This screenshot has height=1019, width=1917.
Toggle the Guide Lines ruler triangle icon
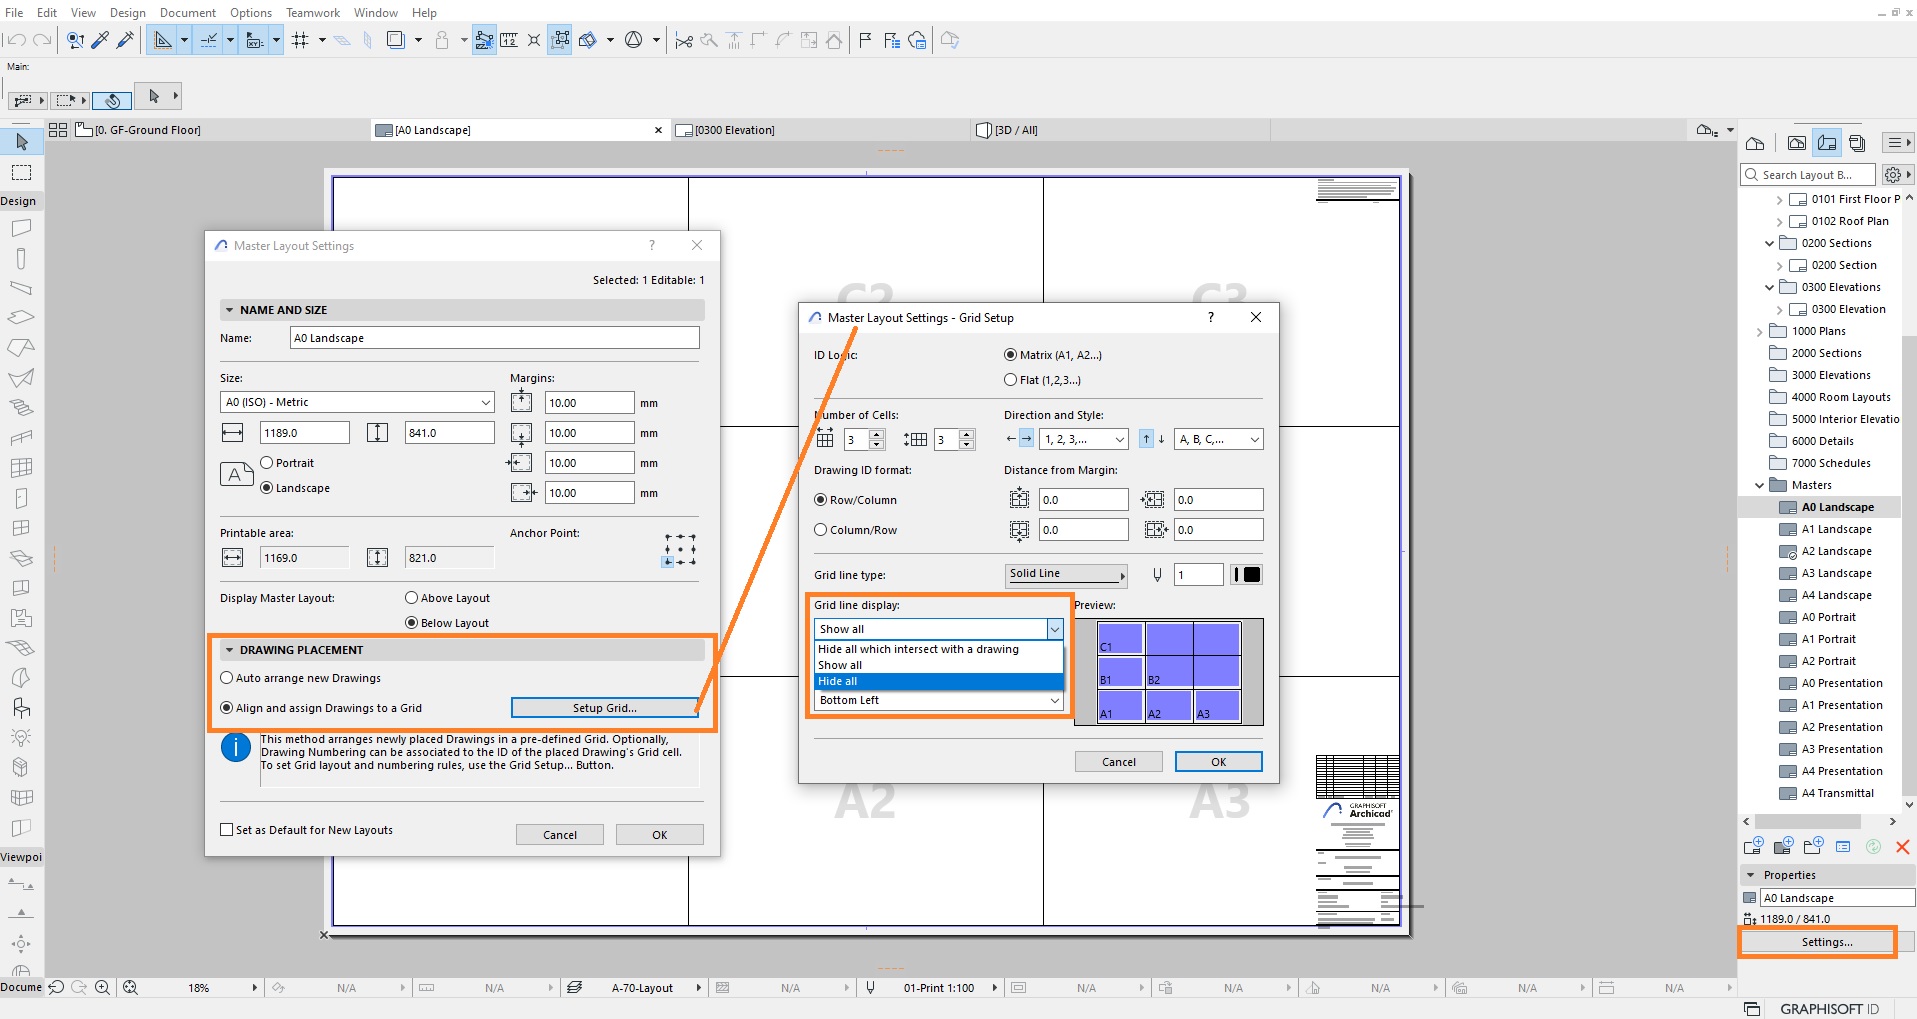coord(162,40)
